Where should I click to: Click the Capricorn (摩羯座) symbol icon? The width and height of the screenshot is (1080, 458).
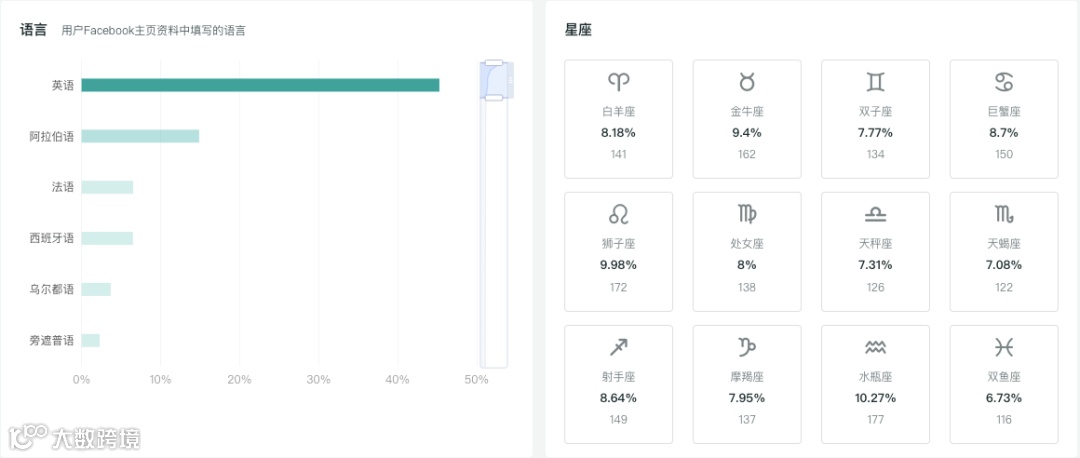coord(746,347)
